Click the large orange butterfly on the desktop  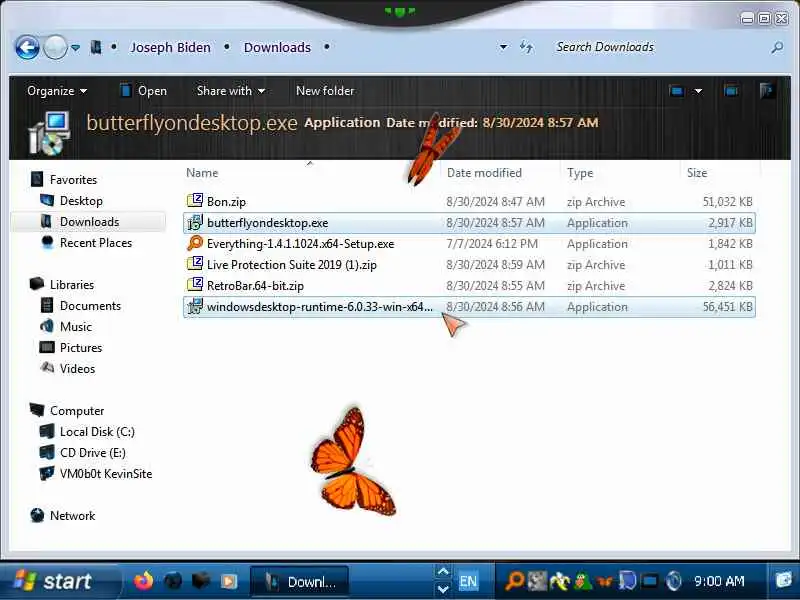click(353, 462)
